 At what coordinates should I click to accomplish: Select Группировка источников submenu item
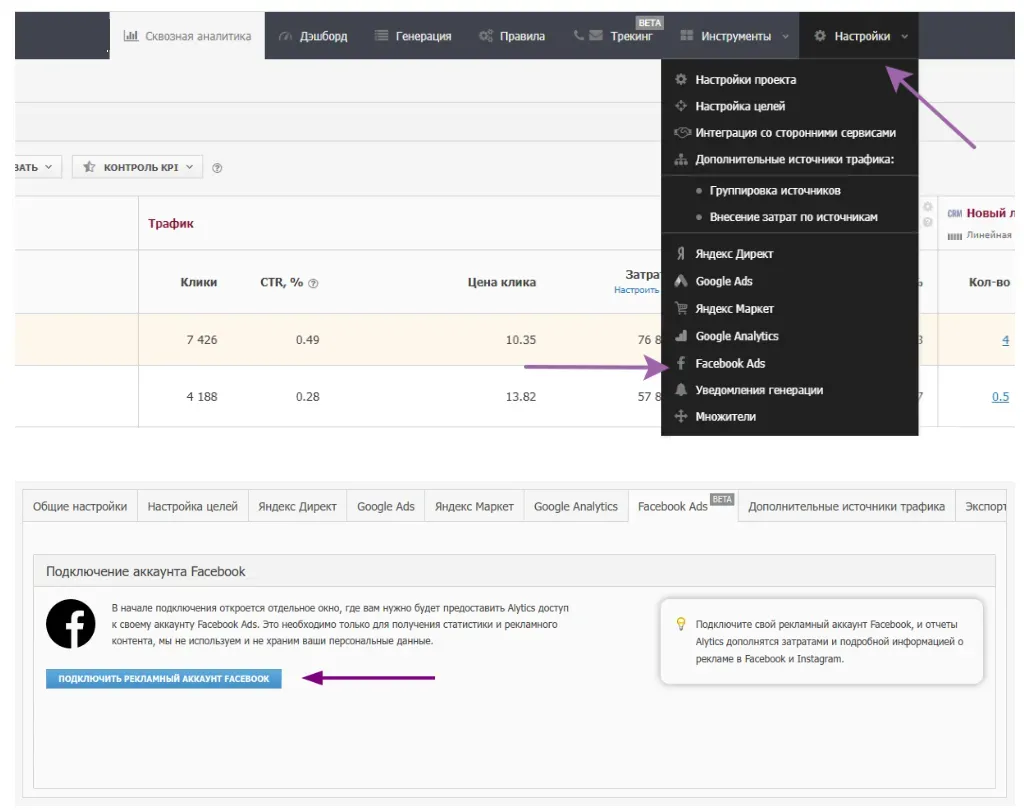tap(775, 191)
